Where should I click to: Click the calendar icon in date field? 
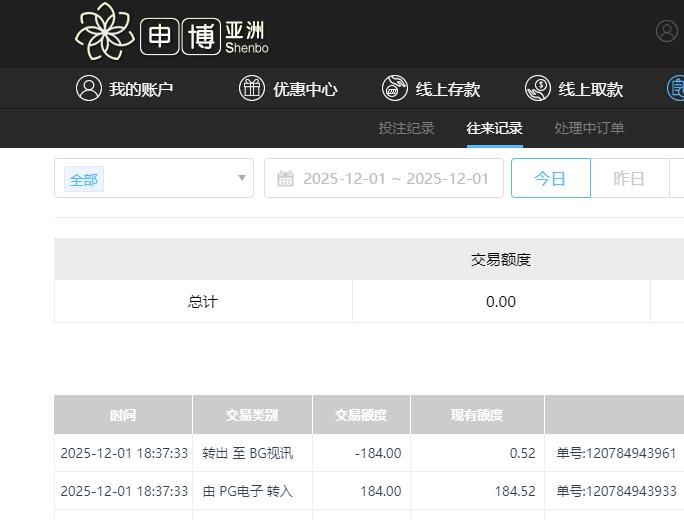coord(286,179)
